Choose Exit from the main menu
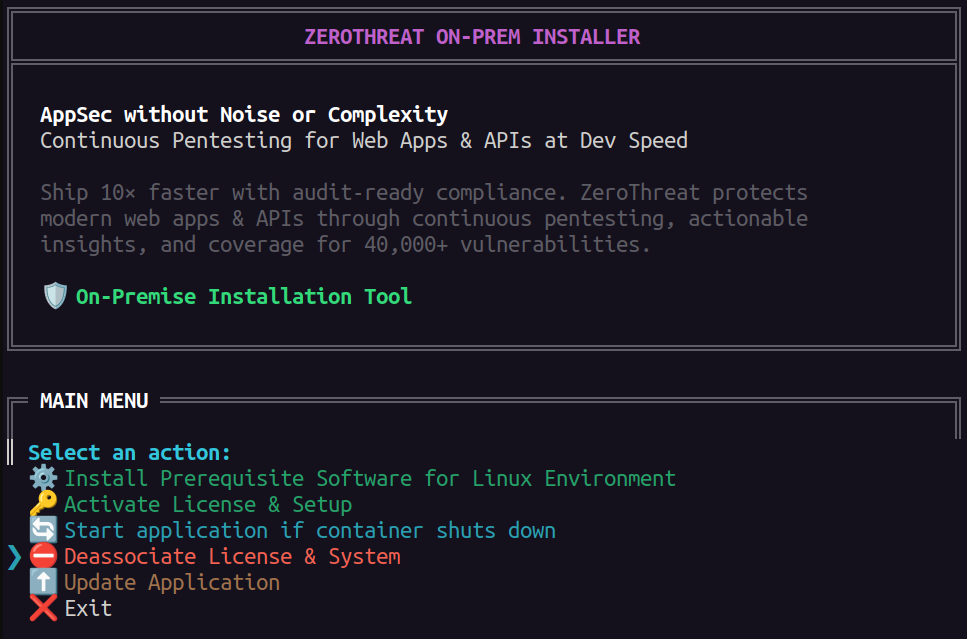This screenshot has height=639, width=967. click(x=88, y=608)
